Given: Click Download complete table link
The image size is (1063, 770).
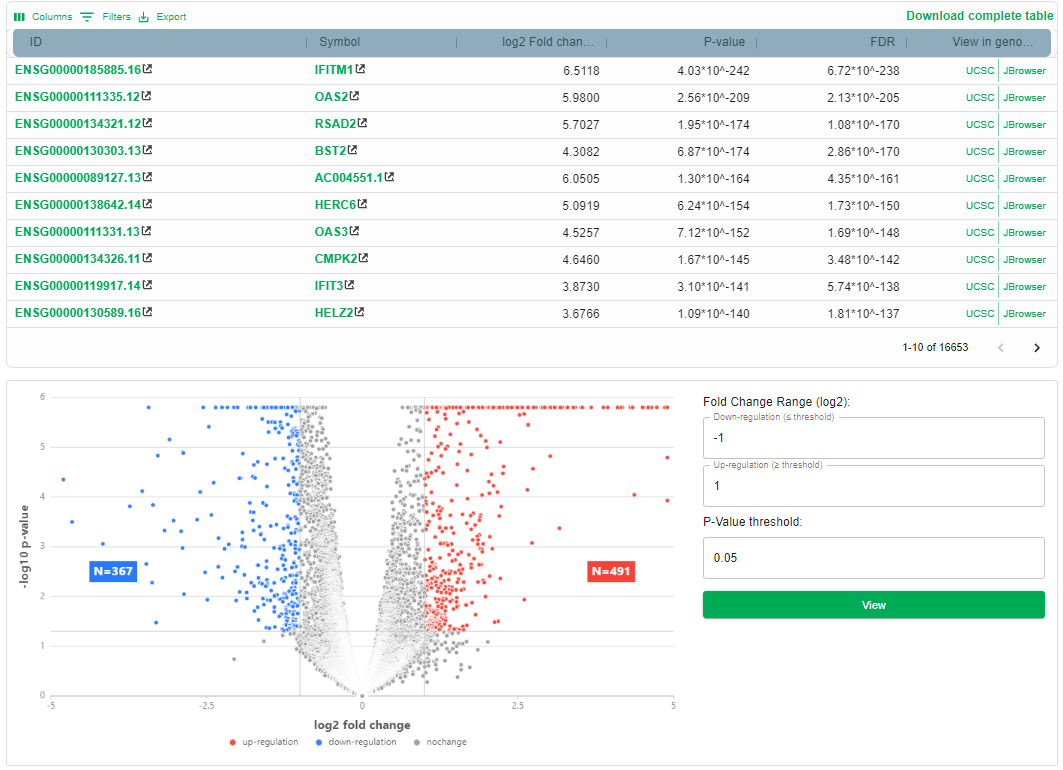Looking at the screenshot, I should [x=979, y=16].
